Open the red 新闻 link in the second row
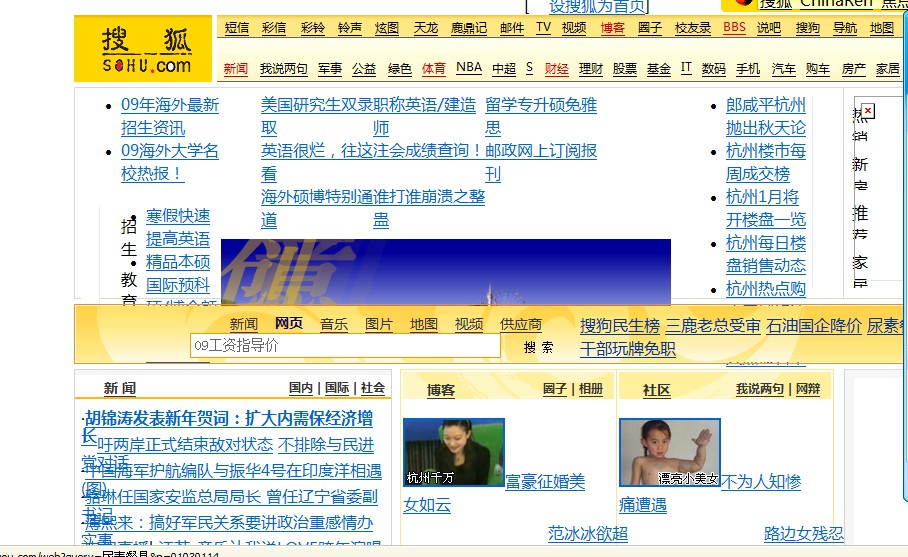Viewport: 908px width, 557px height. click(236, 69)
